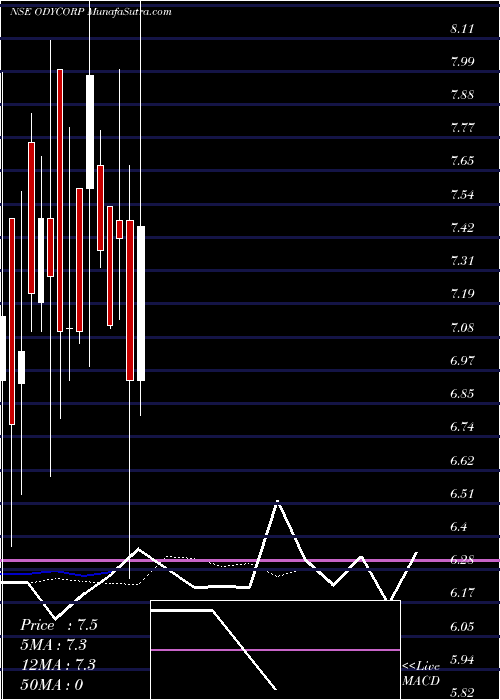Click the 7.31 price axis label

click(462, 261)
